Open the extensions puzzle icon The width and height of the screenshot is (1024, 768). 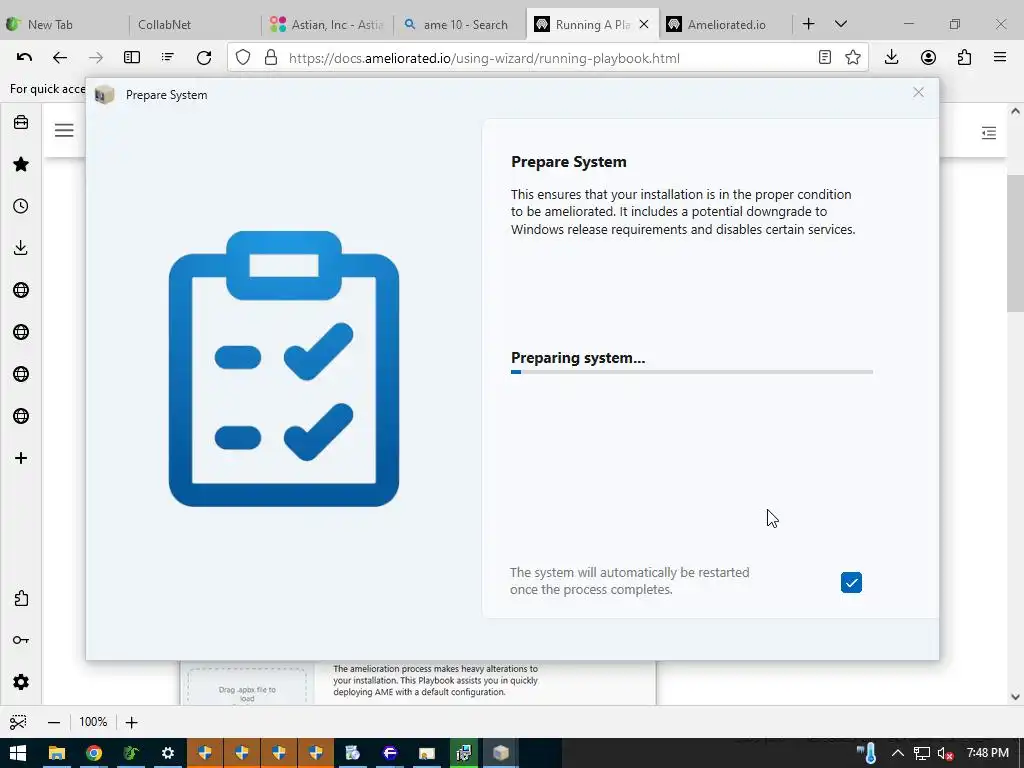[965, 57]
